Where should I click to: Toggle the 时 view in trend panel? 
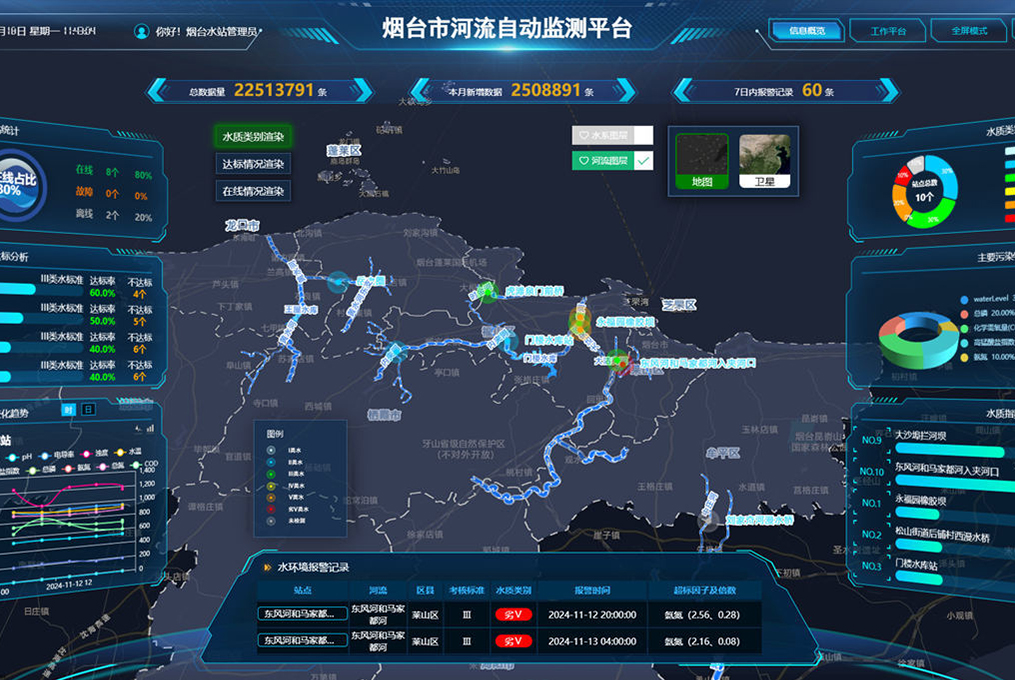pyautogui.click(x=69, y=410)
